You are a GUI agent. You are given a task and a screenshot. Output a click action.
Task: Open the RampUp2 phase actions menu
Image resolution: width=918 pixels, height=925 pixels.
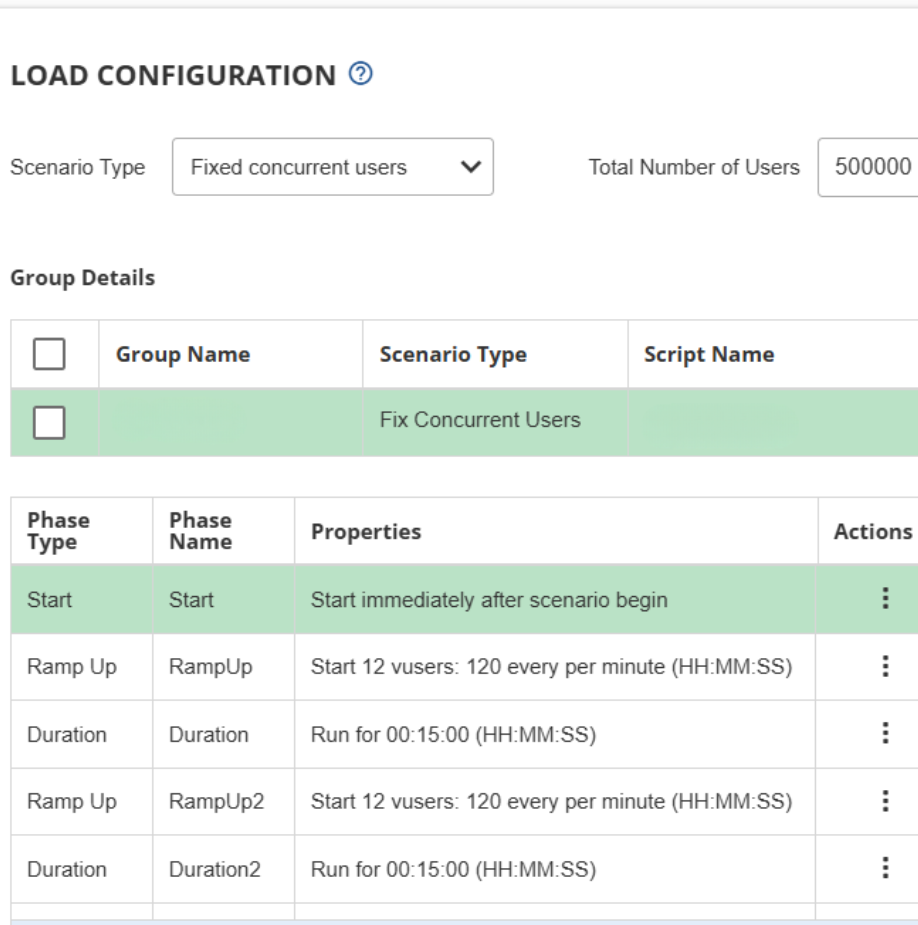coord(884,801)
